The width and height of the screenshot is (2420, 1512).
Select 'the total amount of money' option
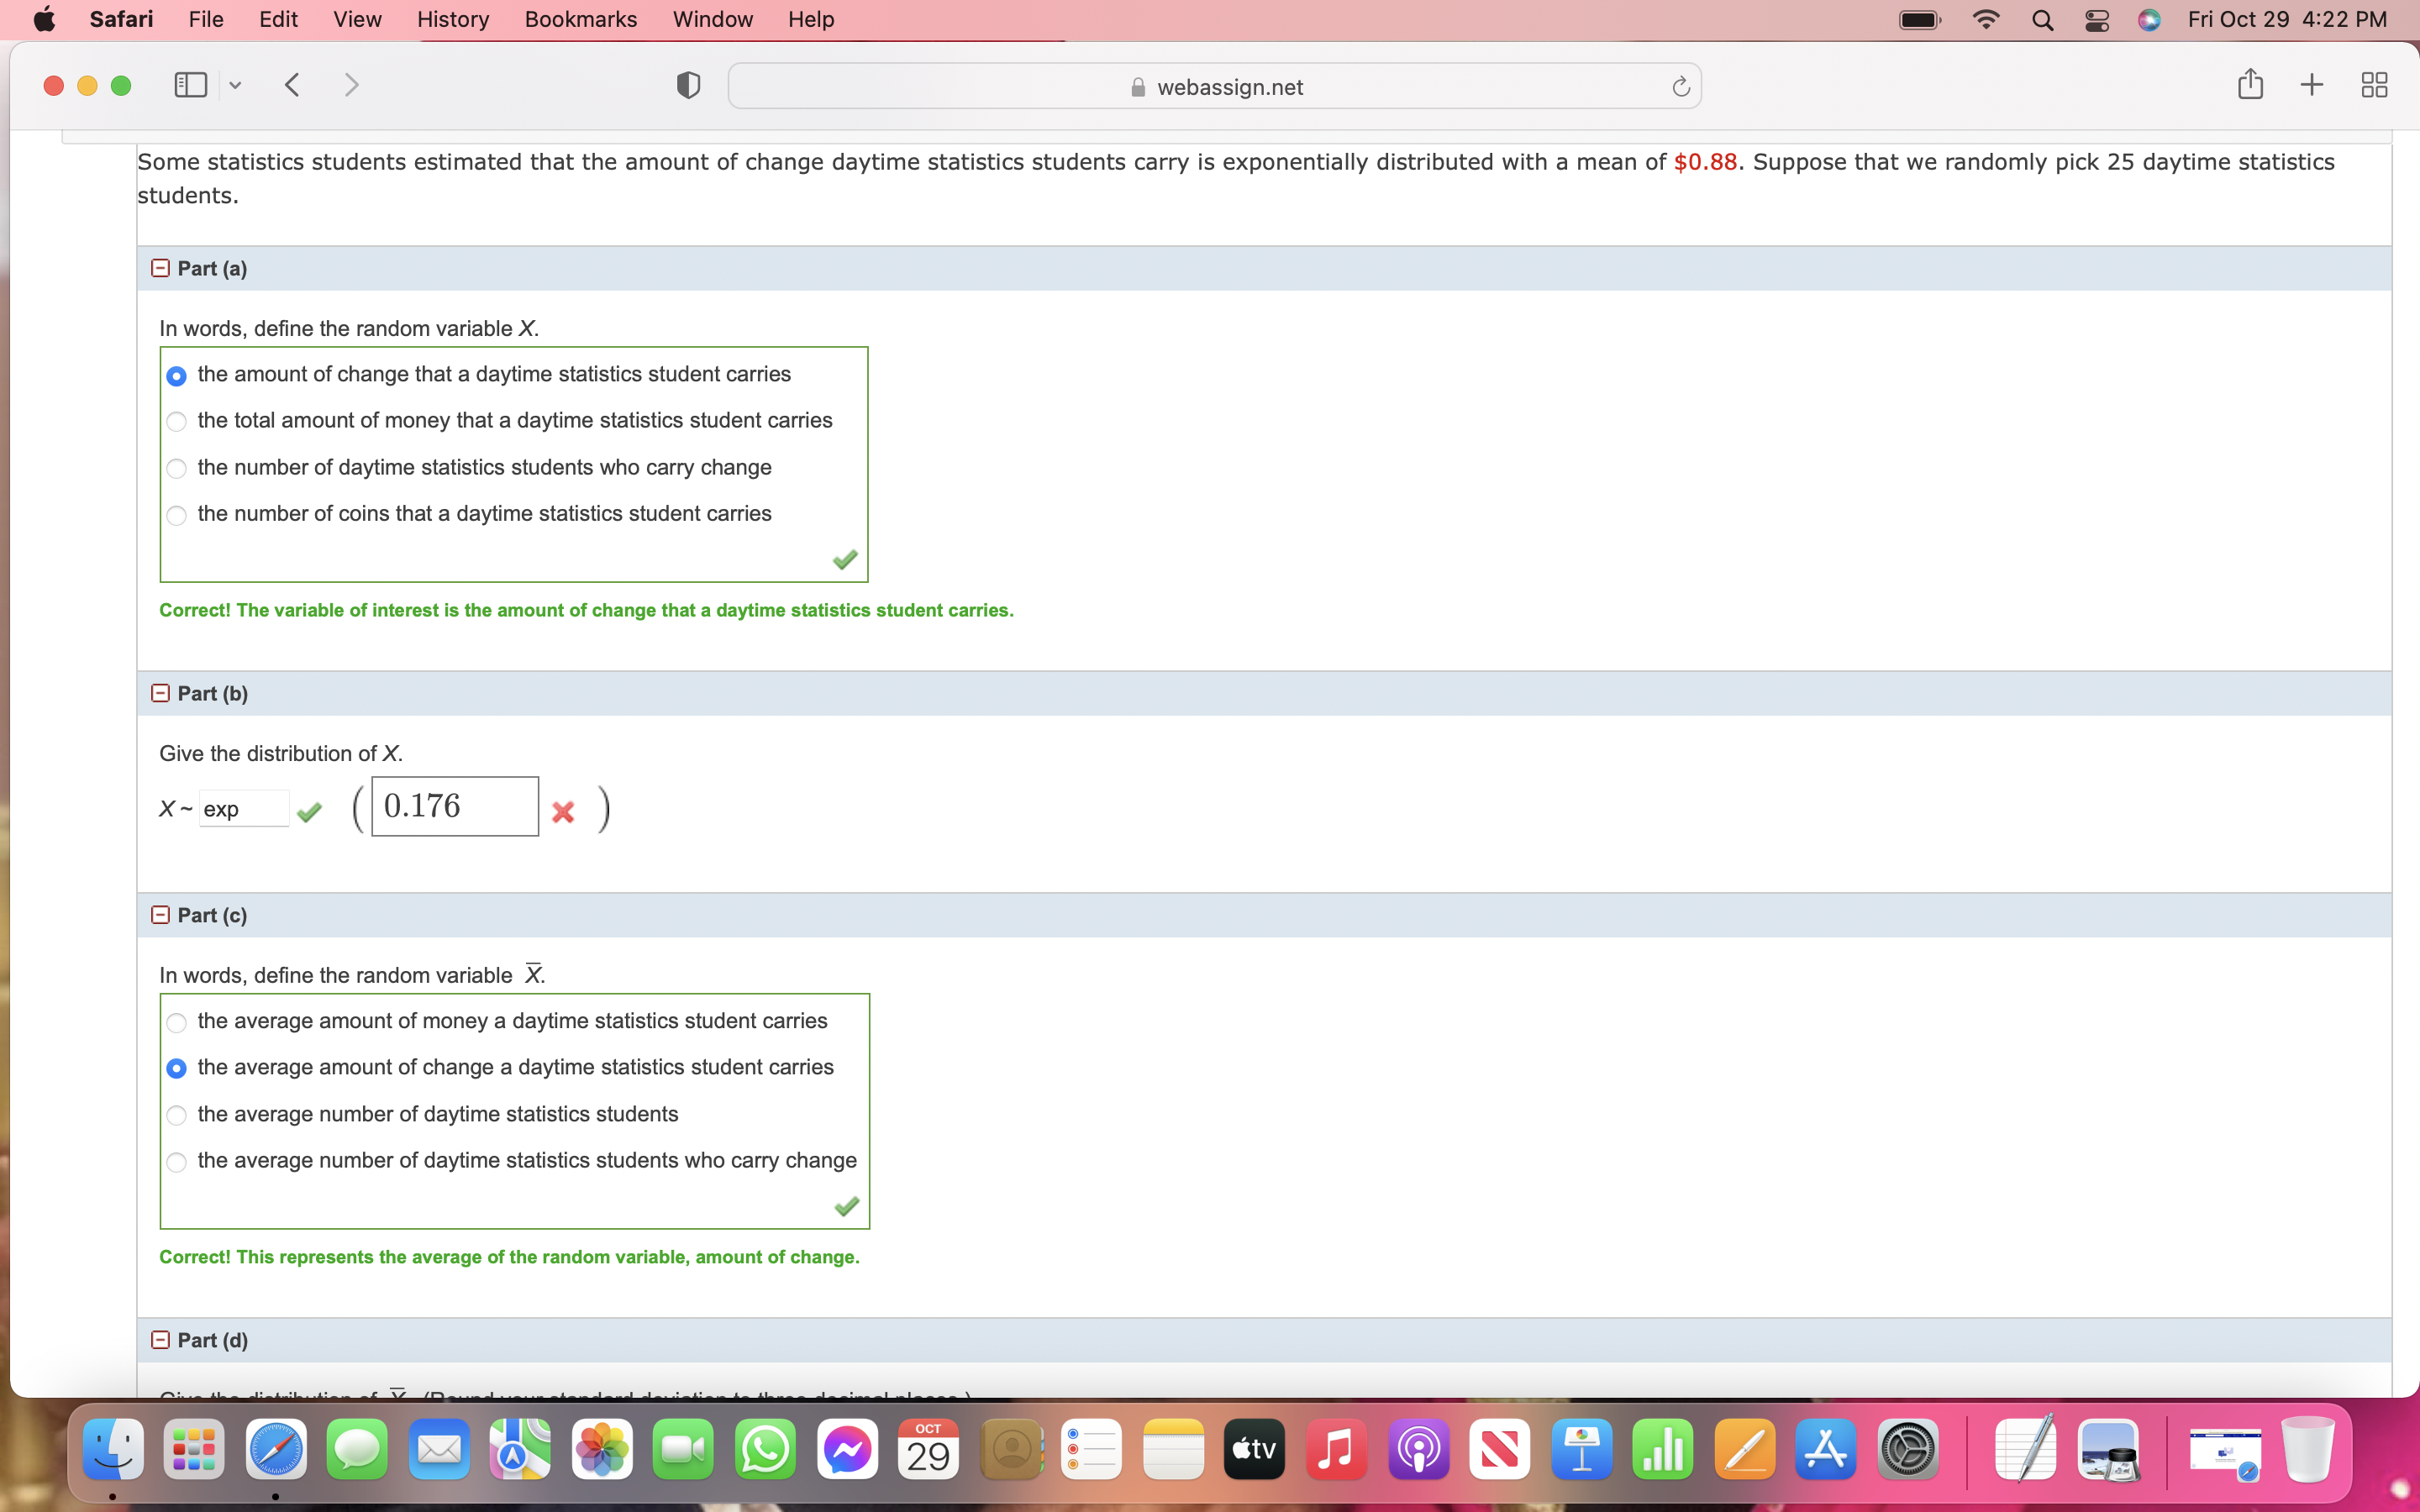(177, 422)
